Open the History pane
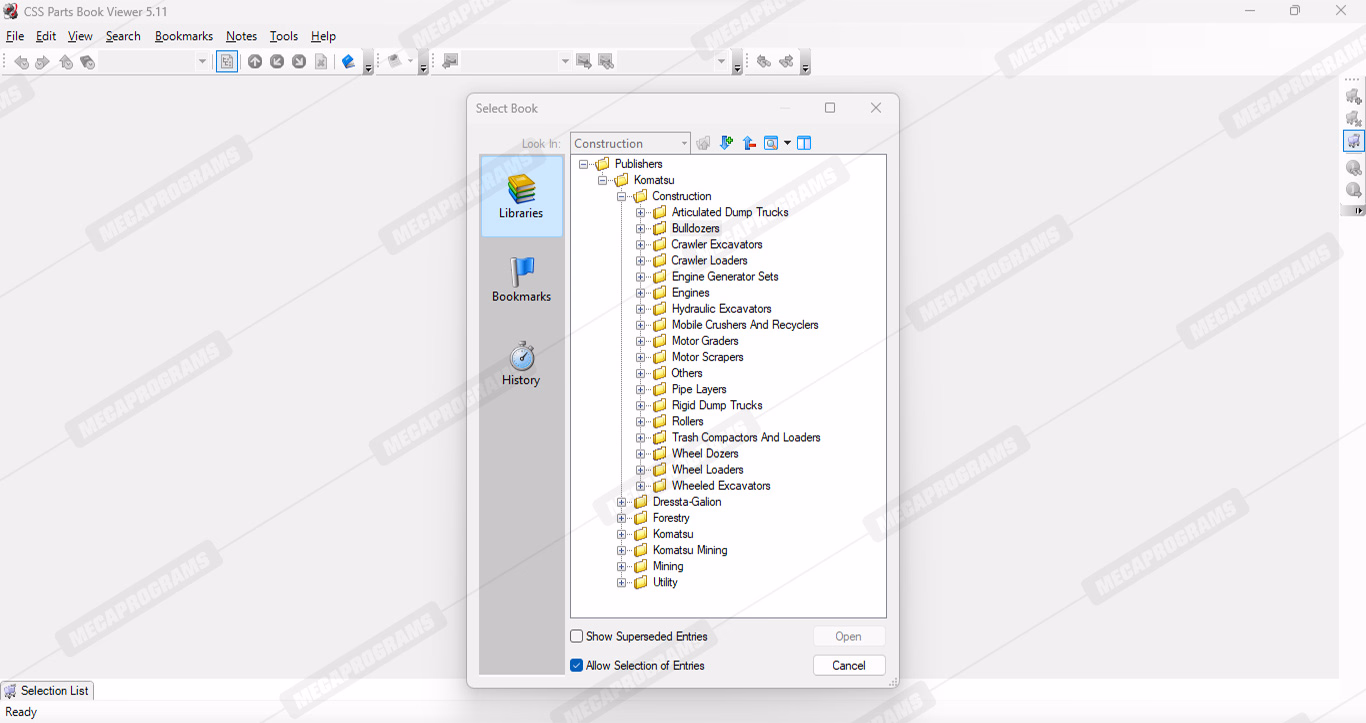 (521, 363)
